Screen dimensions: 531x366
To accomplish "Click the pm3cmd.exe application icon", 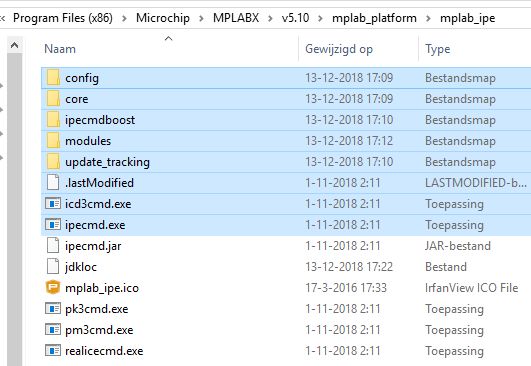I will tap(53, 329).
